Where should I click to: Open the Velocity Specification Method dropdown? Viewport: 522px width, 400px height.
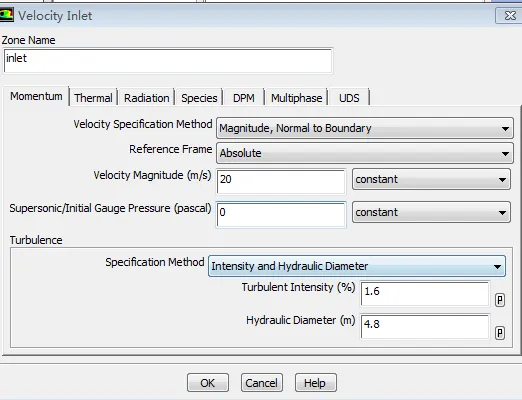[365, 128]
